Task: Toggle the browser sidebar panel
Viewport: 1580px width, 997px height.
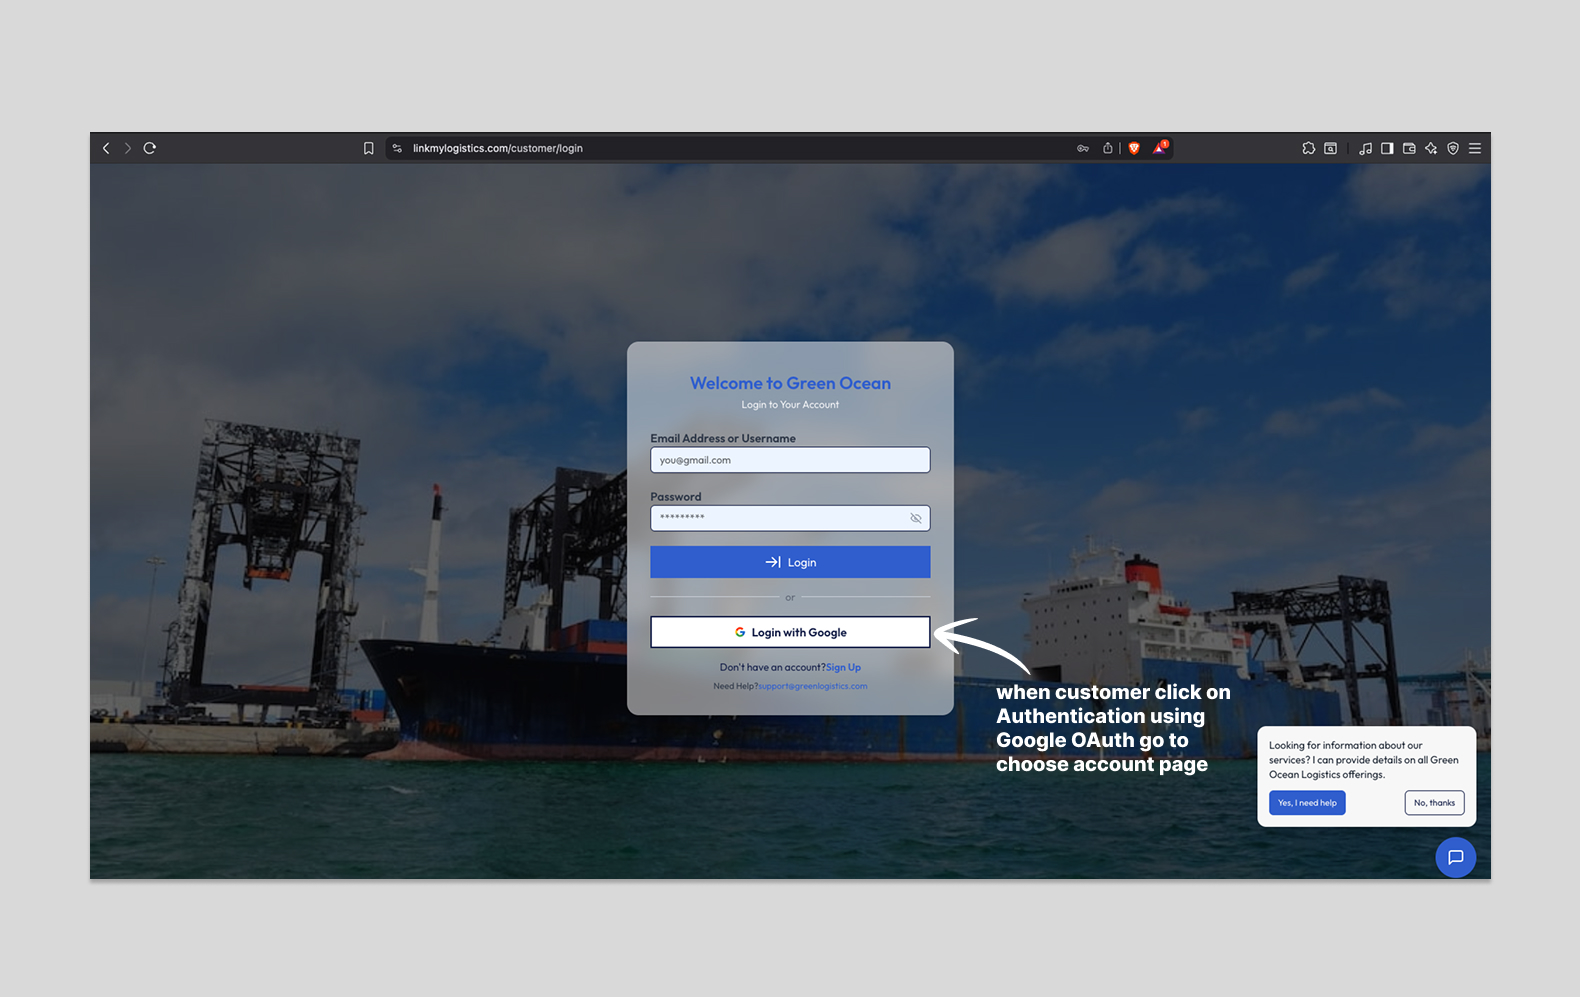Action: tap(1387, 148)
